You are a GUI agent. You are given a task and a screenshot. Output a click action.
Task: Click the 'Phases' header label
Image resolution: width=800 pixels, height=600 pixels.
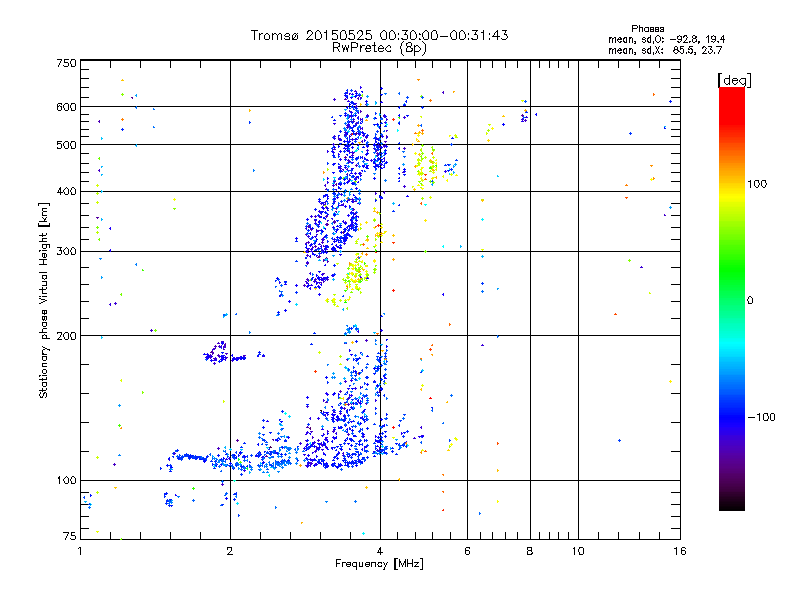click(x=647, y=29)
